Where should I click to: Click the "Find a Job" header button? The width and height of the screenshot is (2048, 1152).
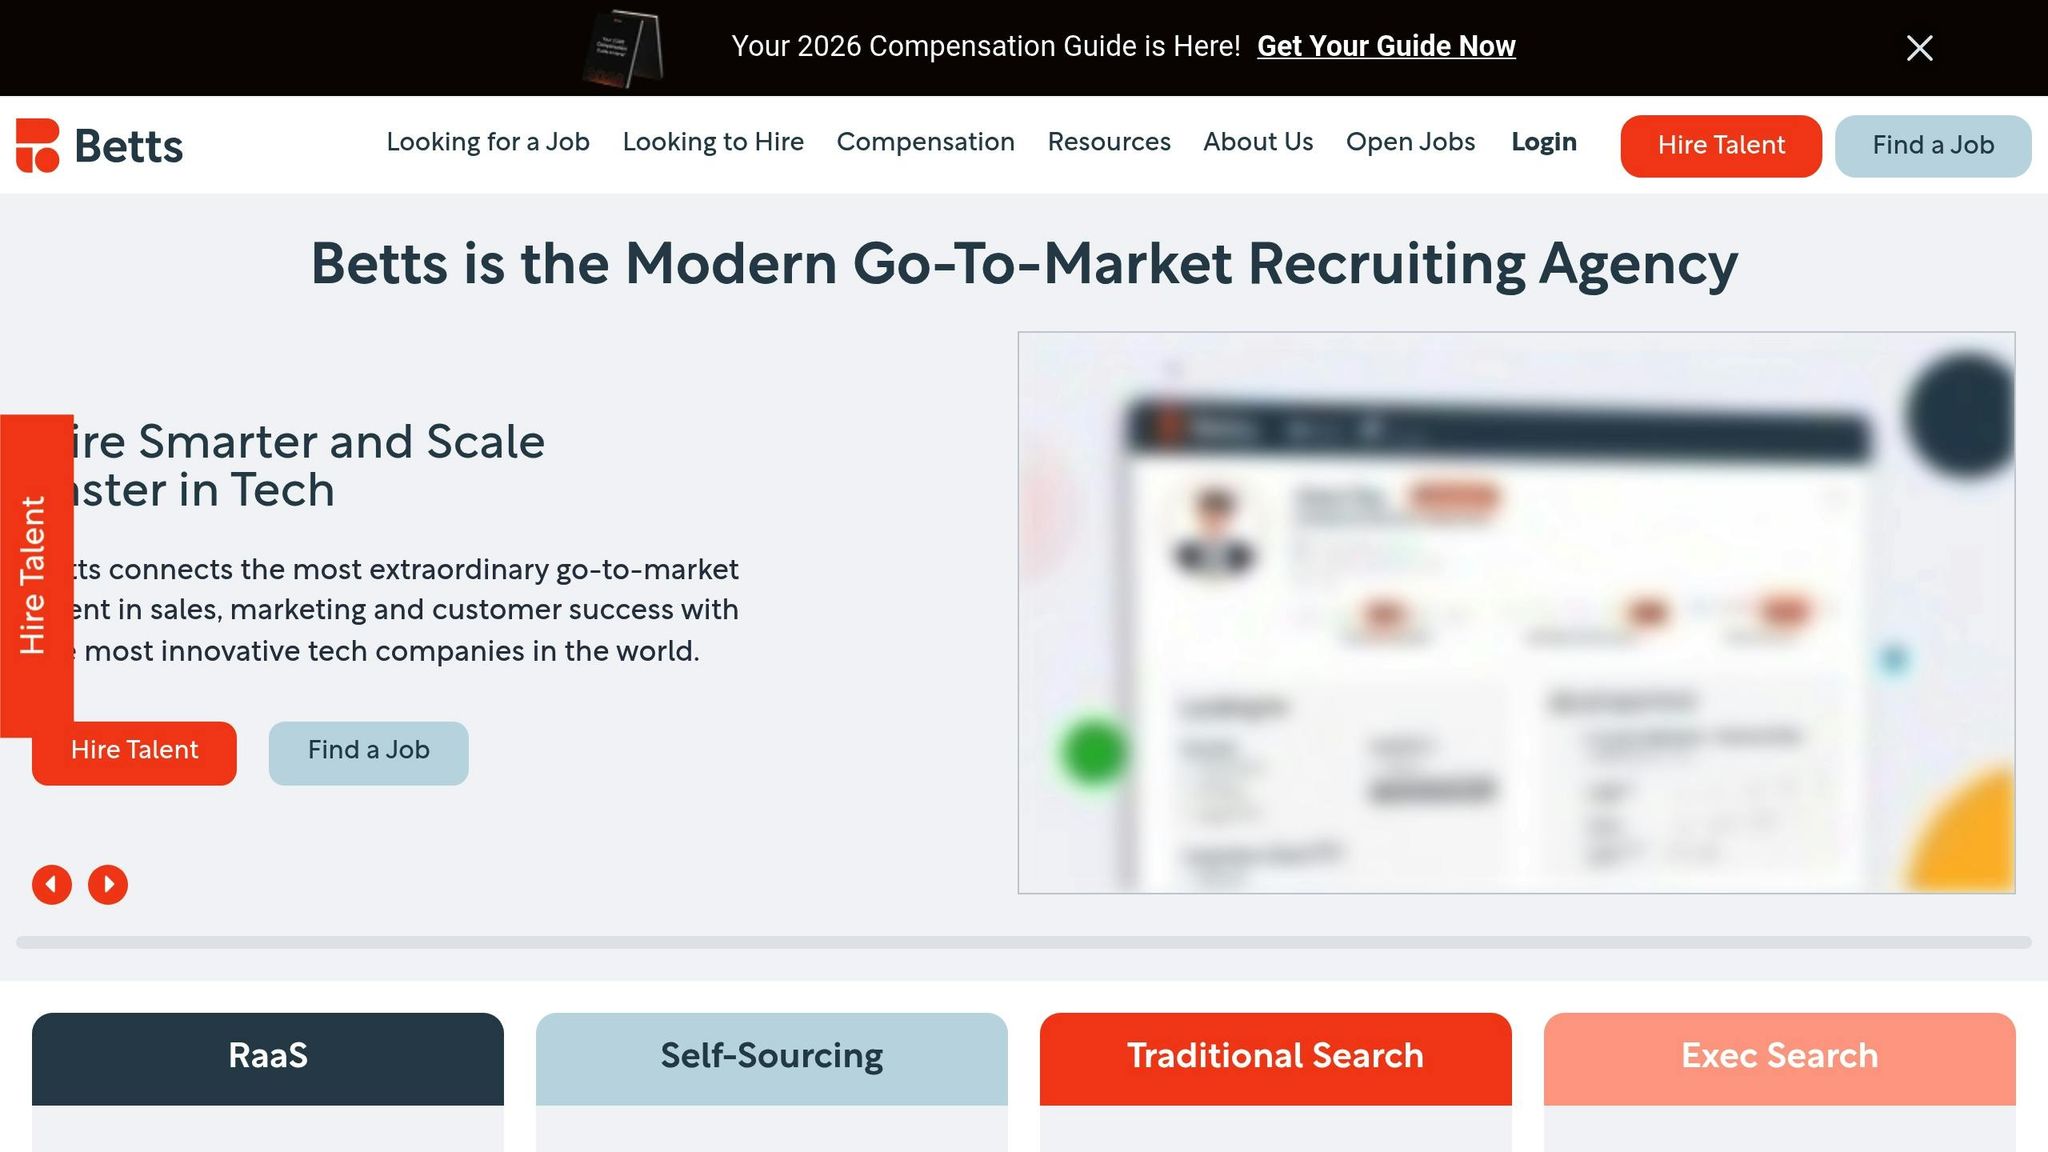tap(1932, 145)
